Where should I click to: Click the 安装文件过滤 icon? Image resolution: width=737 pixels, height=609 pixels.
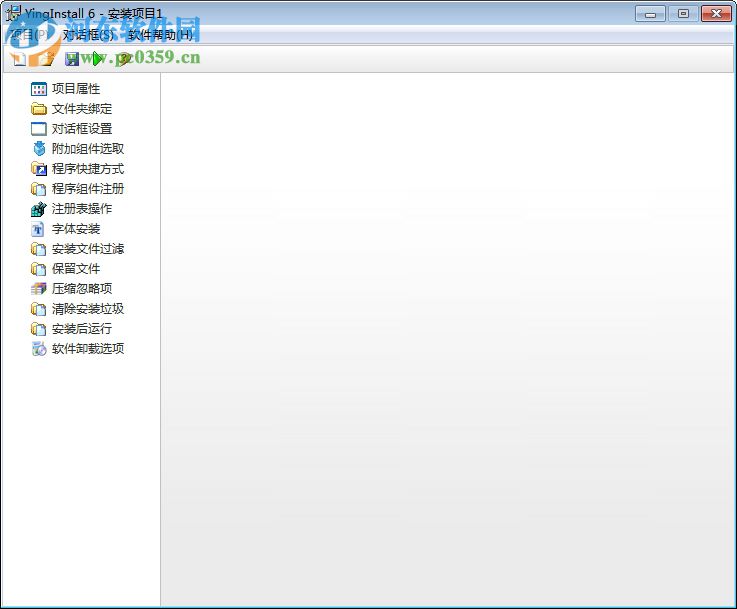[x=39, y=249]
